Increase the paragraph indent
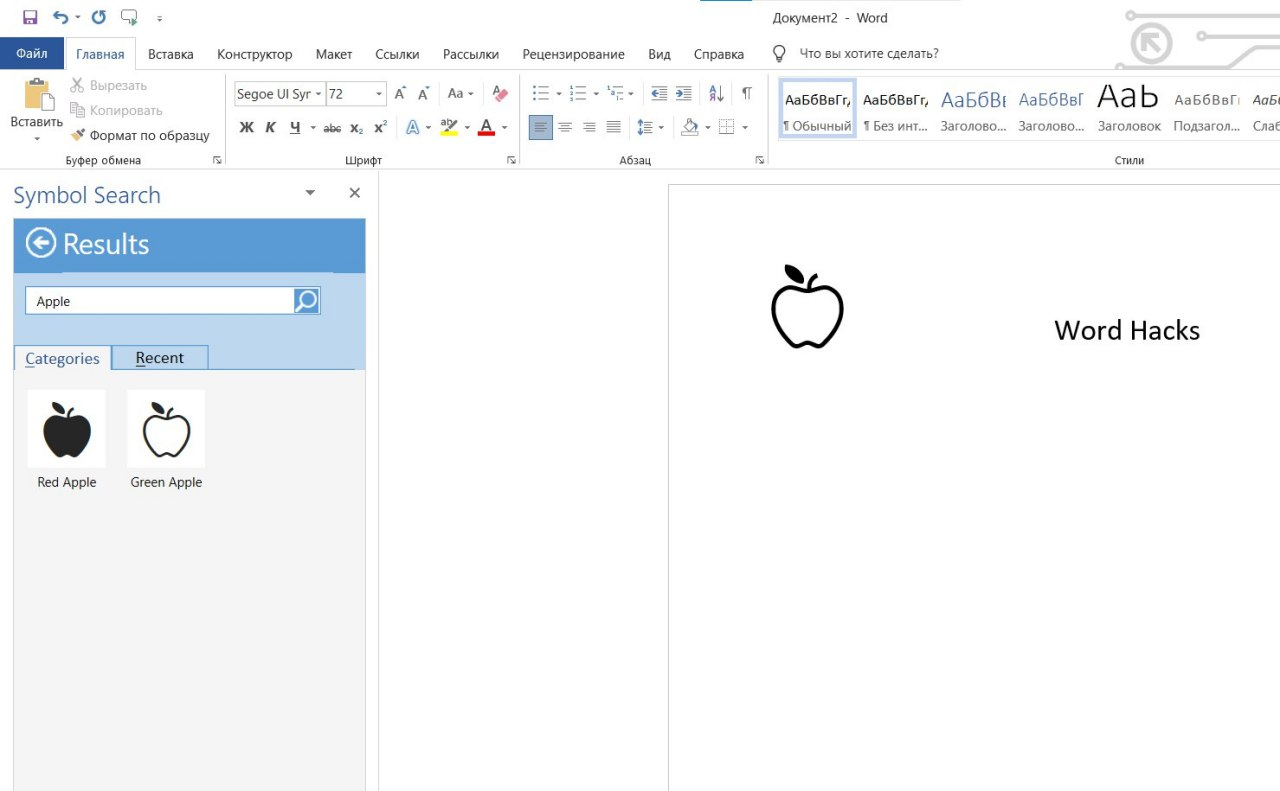 click(684, 94)
